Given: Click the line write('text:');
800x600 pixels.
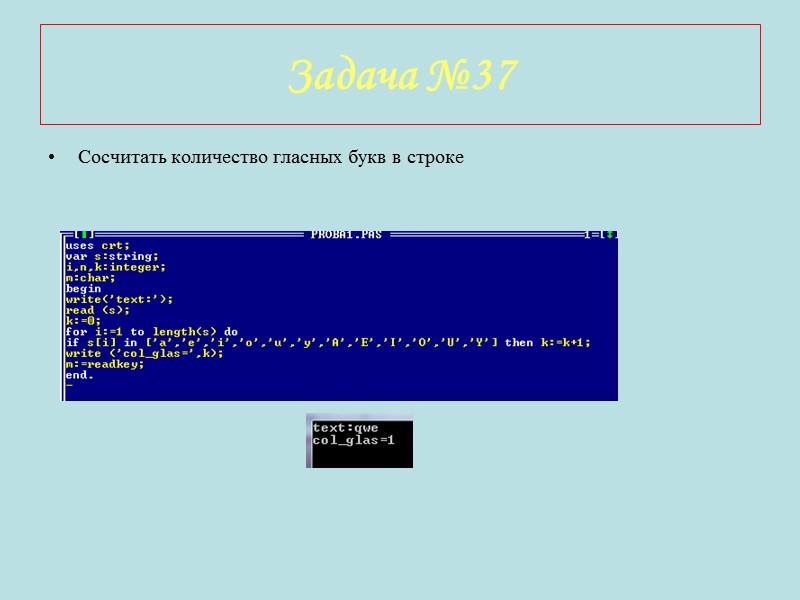Looking at the screenshot, I should [x=119, y=299].
